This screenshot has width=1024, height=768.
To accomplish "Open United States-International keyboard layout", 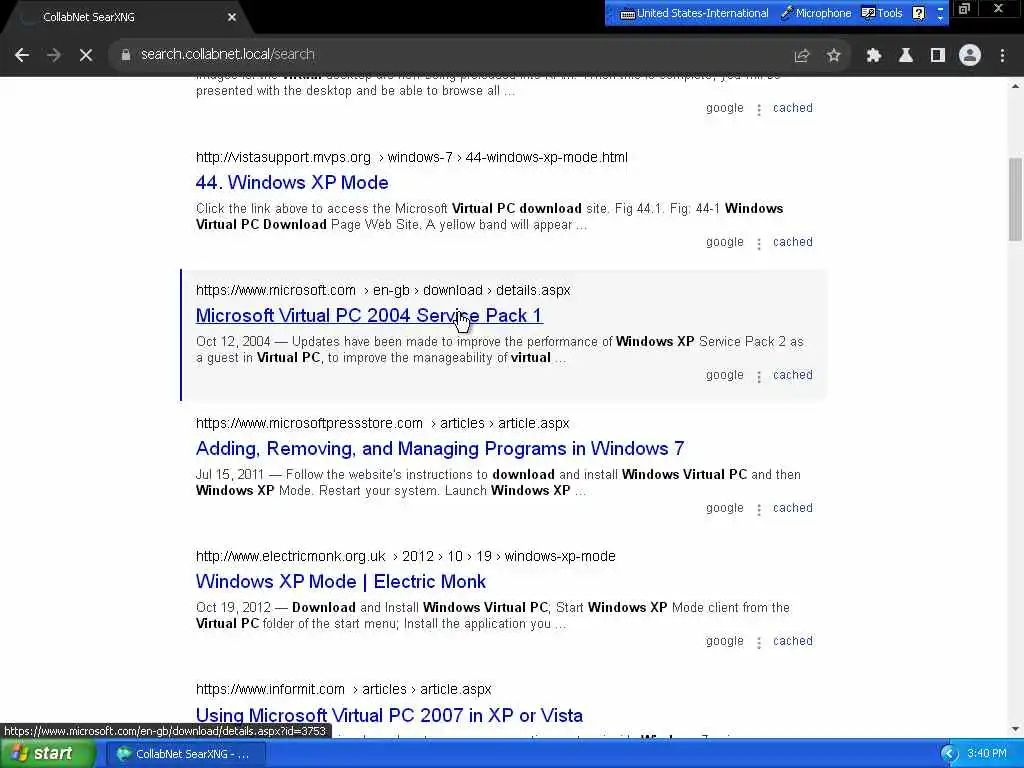I will pyautogui.click(x=694, y=13).
